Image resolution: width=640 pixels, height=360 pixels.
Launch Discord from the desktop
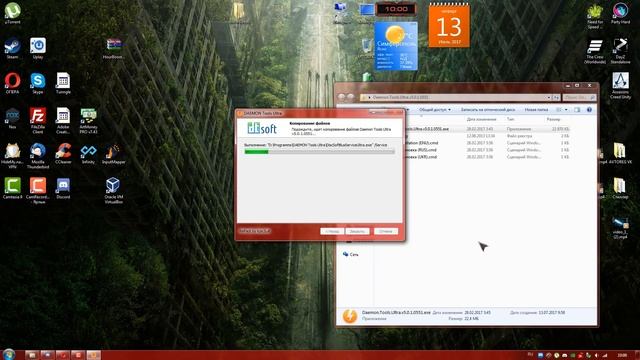(x=63, y=188)
